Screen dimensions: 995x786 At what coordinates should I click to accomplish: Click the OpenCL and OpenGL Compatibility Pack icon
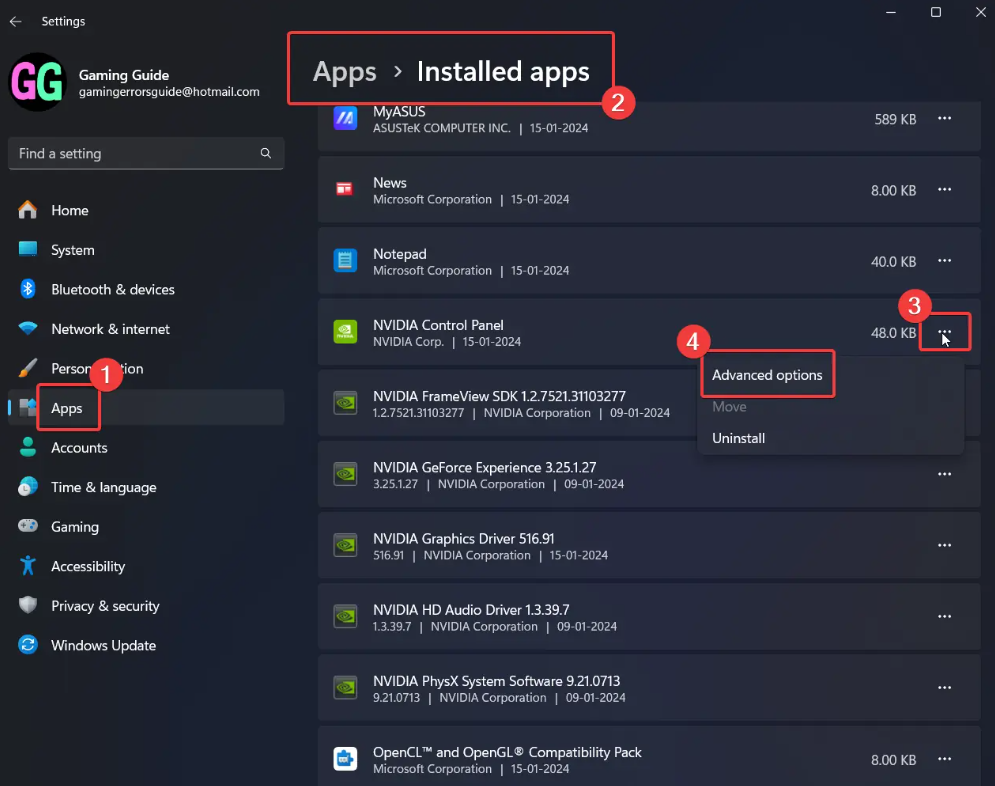345,759
